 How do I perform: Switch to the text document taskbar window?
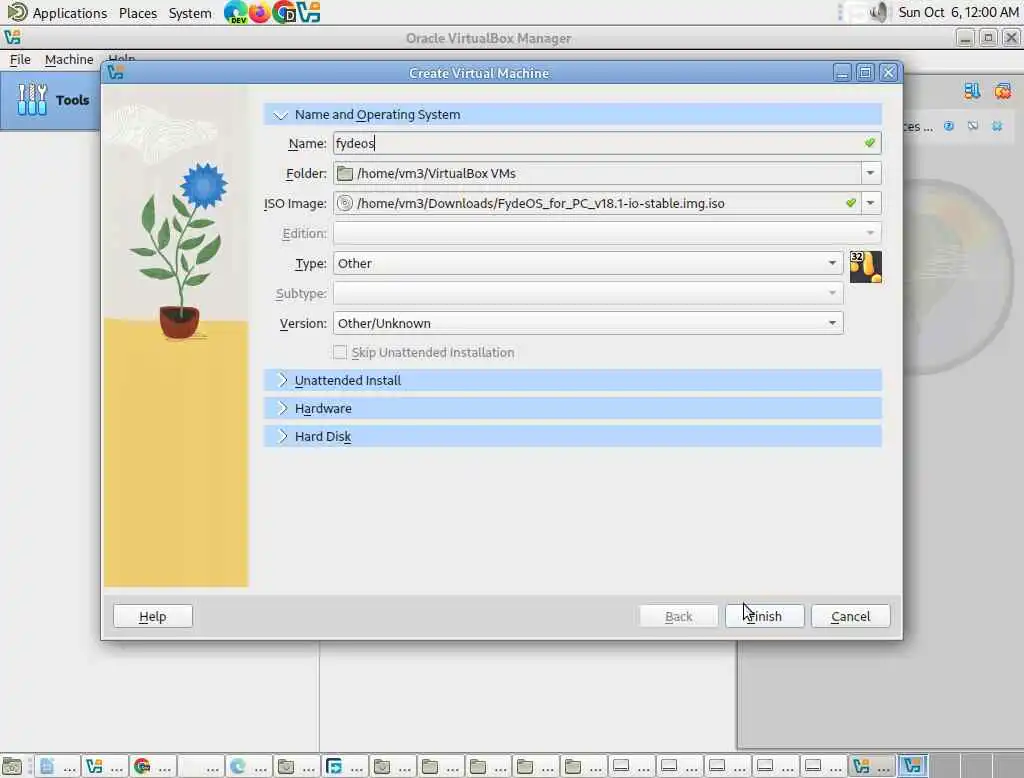57,766
